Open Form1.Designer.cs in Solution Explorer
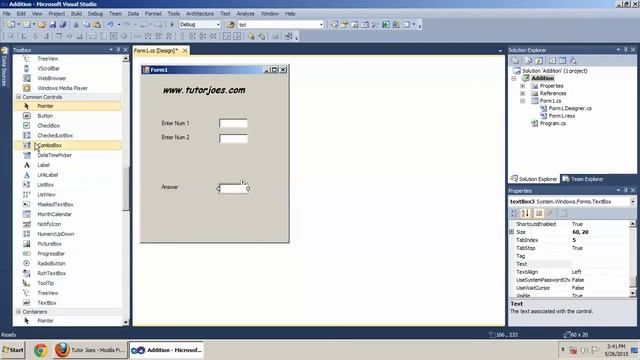Viewport: 640px width, 360px height. pos(570,109)
